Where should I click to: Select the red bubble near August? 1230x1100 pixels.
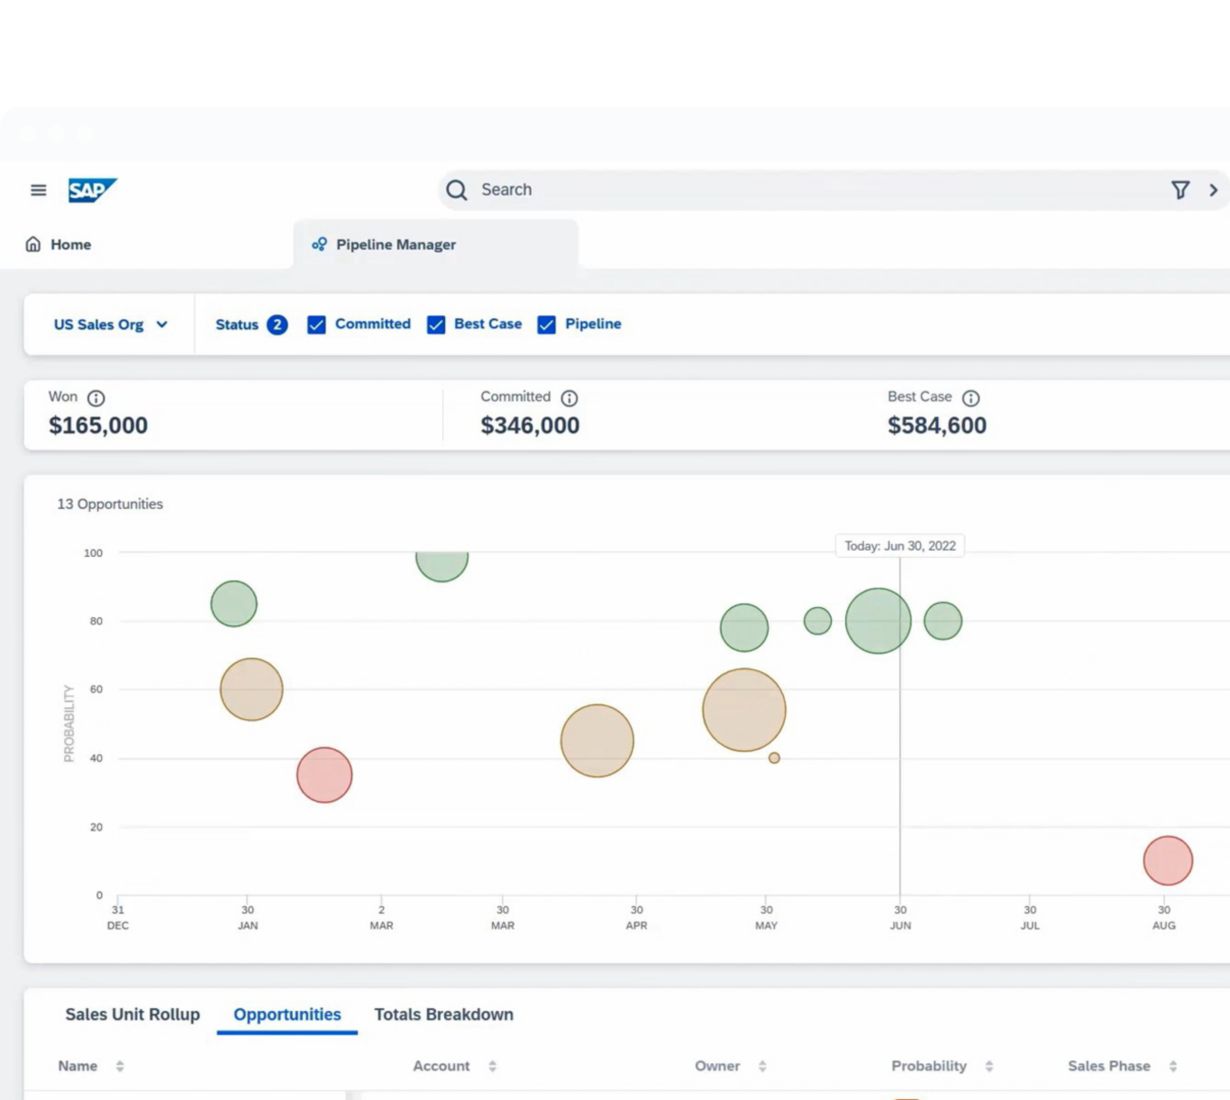[x=1167, y=860]
